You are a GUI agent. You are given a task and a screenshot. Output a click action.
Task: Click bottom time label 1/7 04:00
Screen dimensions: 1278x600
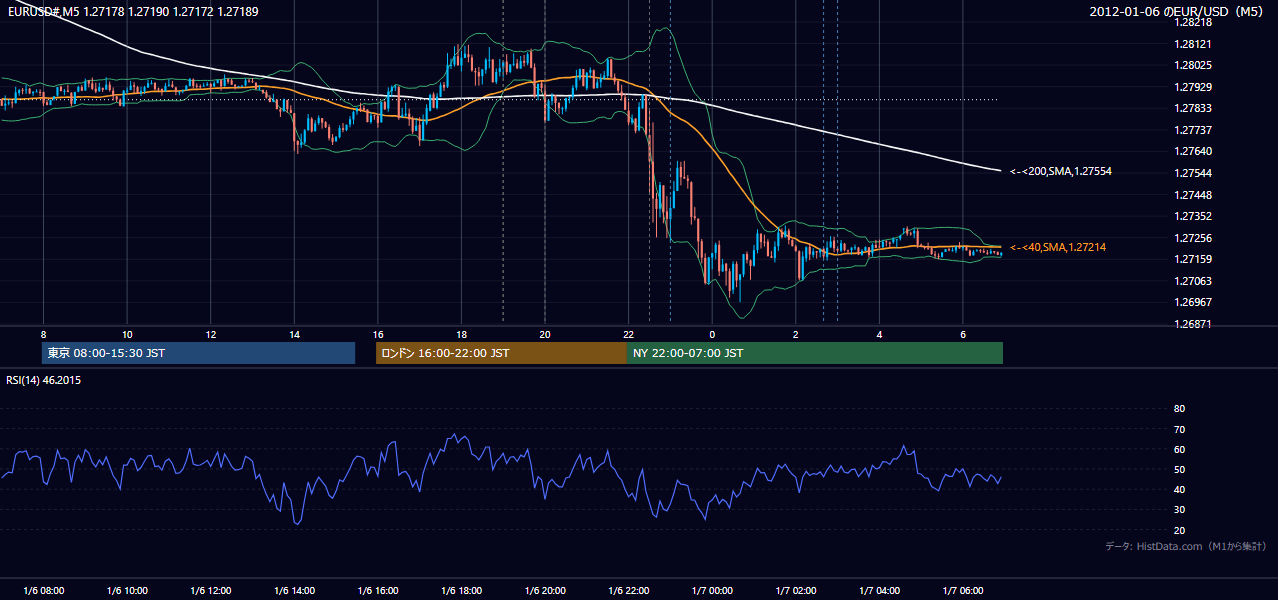click(x=879, y=590)
